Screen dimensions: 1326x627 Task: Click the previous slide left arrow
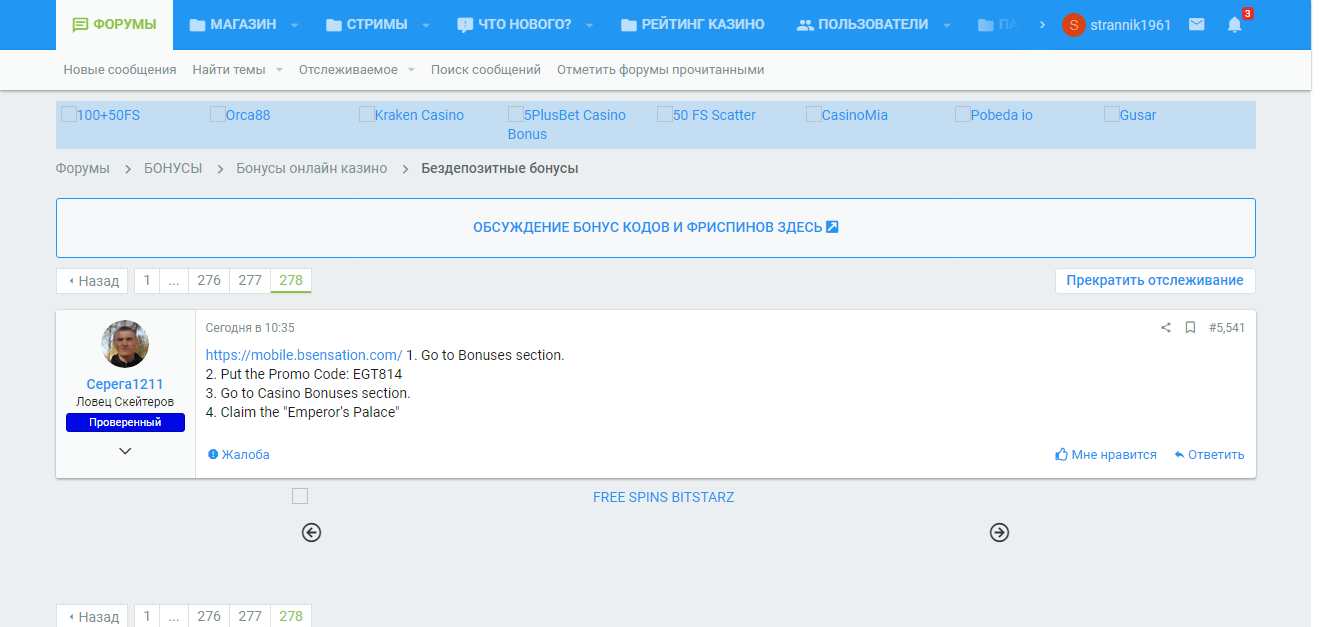(x=311, y=533)
